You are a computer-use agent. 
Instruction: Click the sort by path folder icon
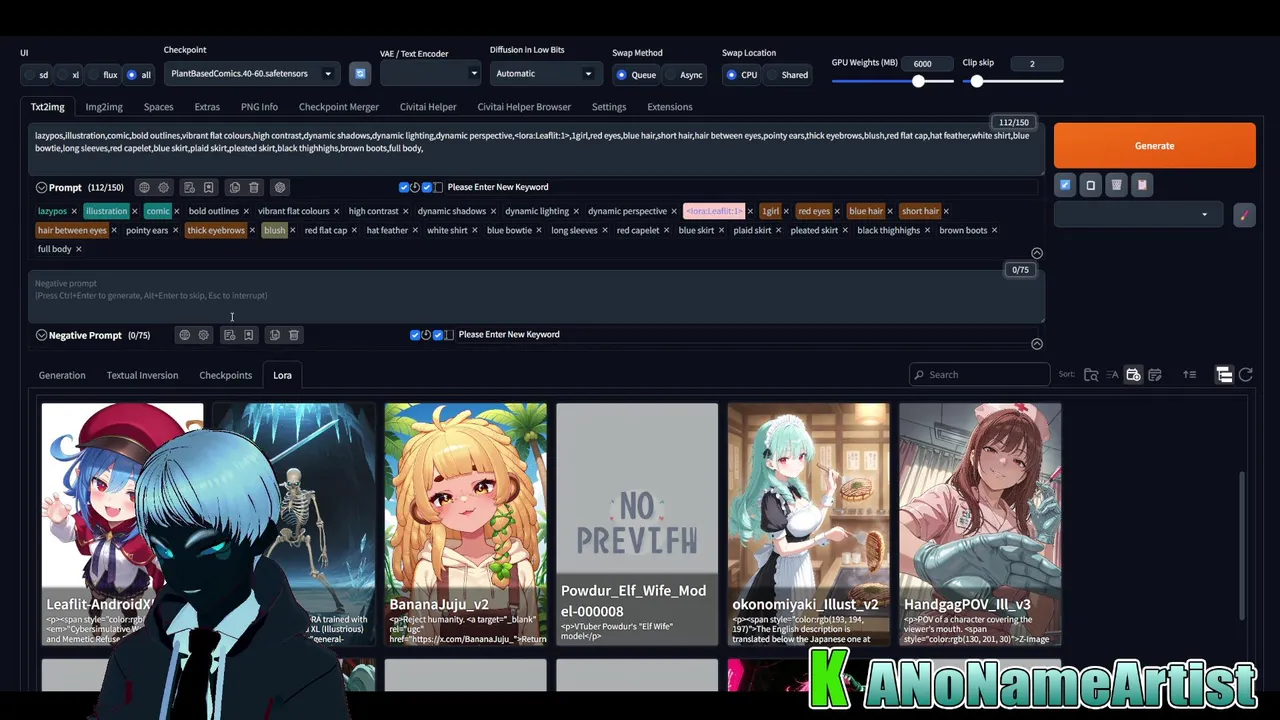tap(1091, 375)
